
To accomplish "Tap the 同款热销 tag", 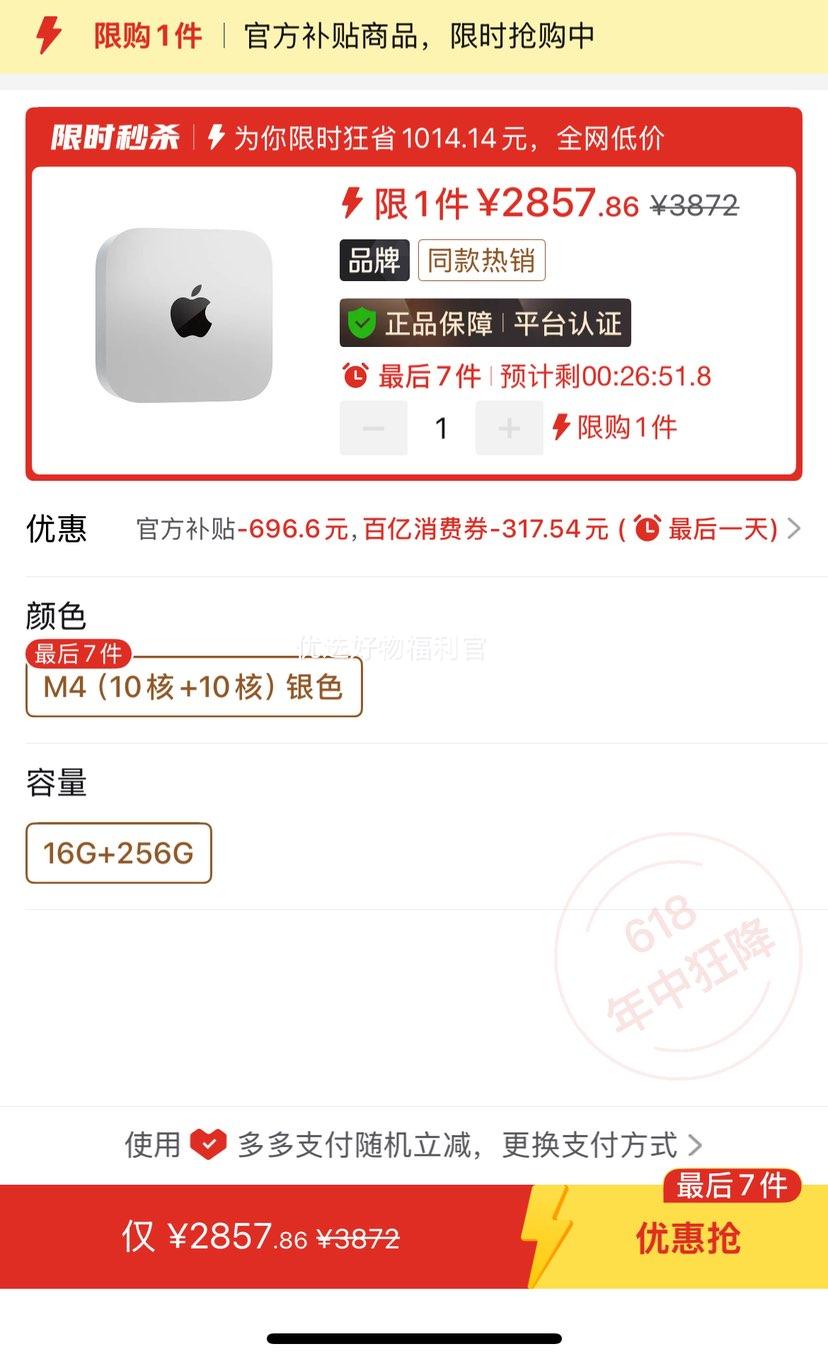I will point(481,261).
